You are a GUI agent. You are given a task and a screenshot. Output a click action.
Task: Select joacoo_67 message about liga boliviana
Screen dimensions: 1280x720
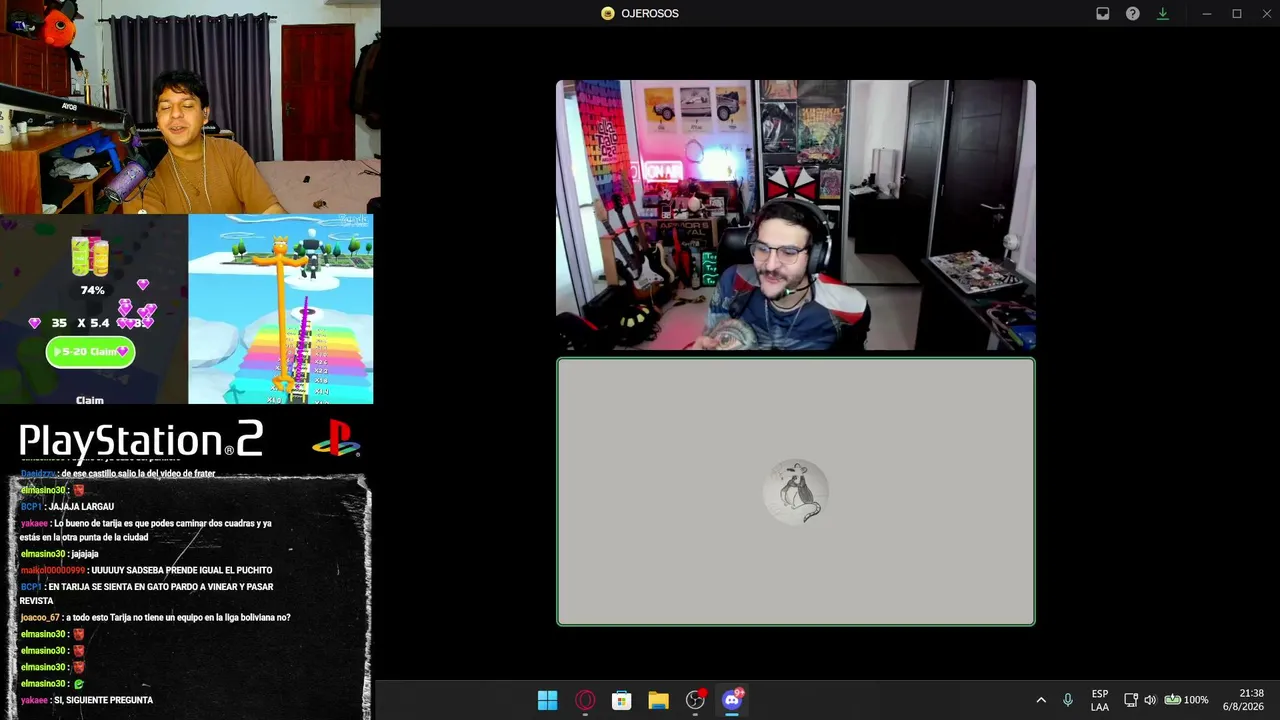pyautogui.click(x=155, y=618)
